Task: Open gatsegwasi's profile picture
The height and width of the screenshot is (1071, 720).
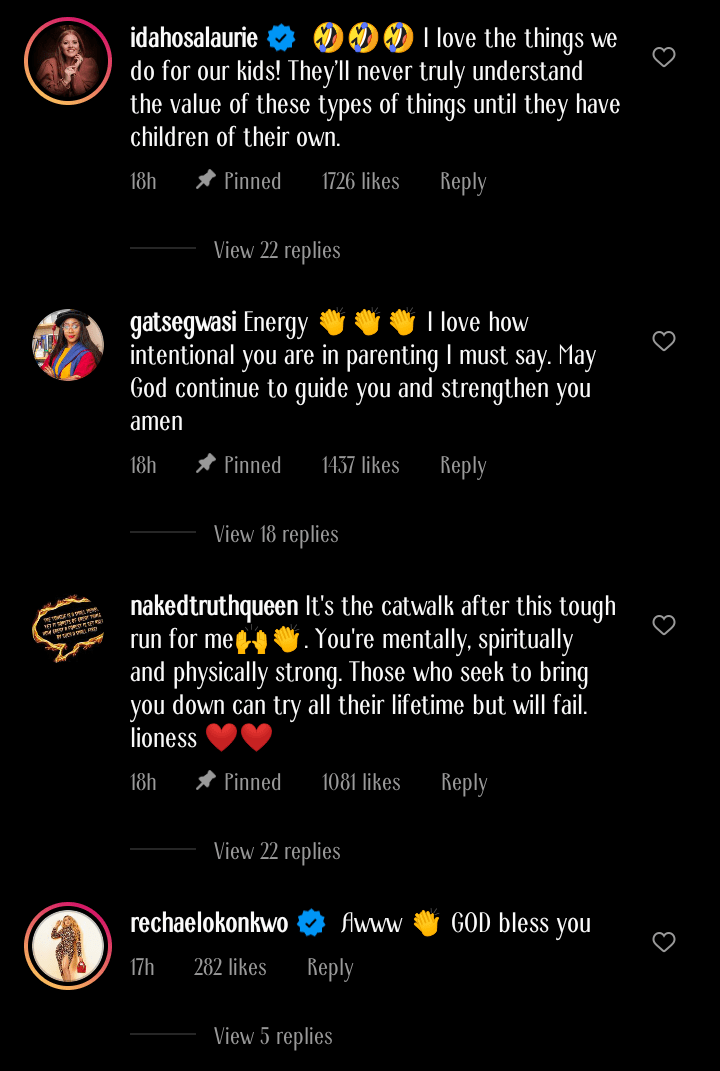Action: [x=68, y=345]
